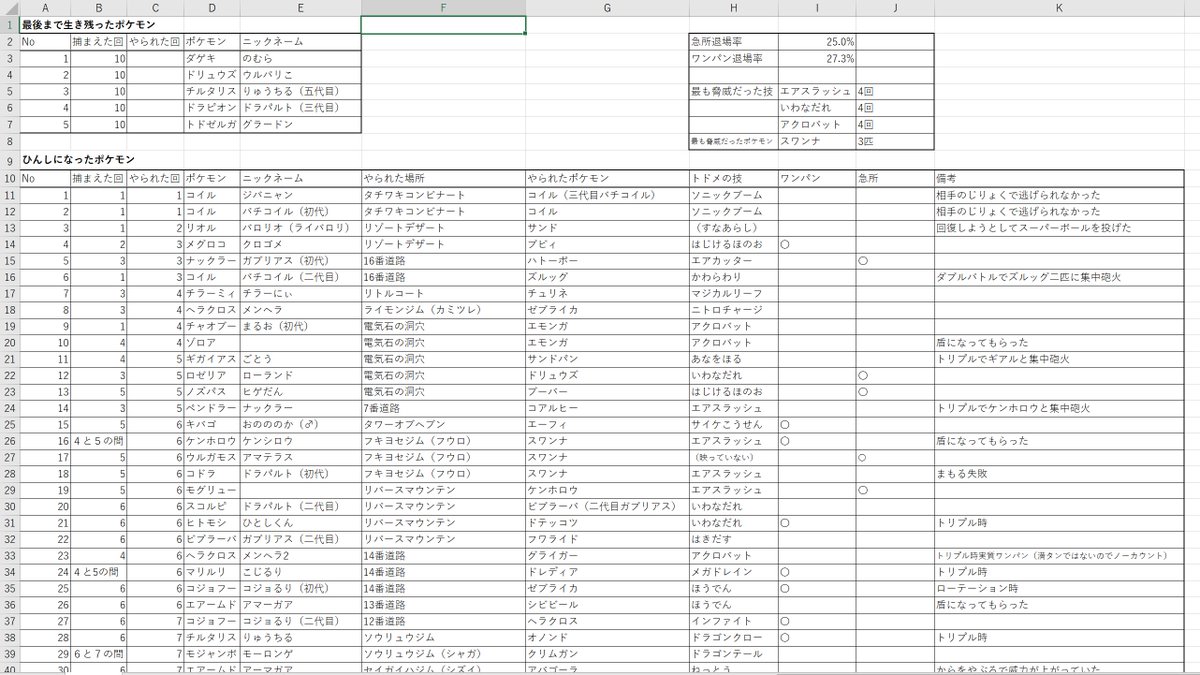
Task: Click the value 27.3%
Action: tap(816, 59)
